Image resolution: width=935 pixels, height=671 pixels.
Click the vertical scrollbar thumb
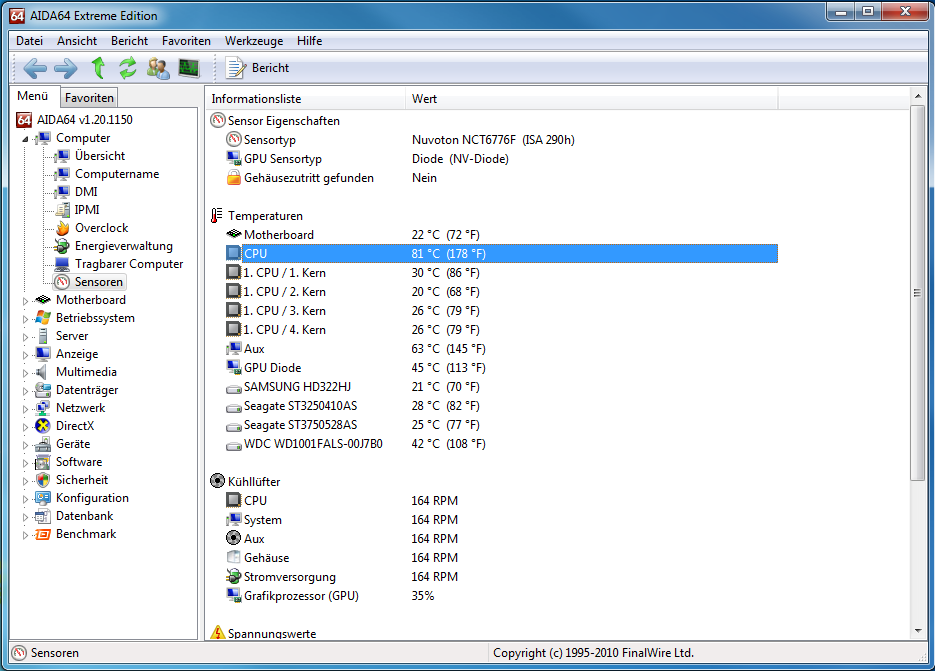pos(918,293)
